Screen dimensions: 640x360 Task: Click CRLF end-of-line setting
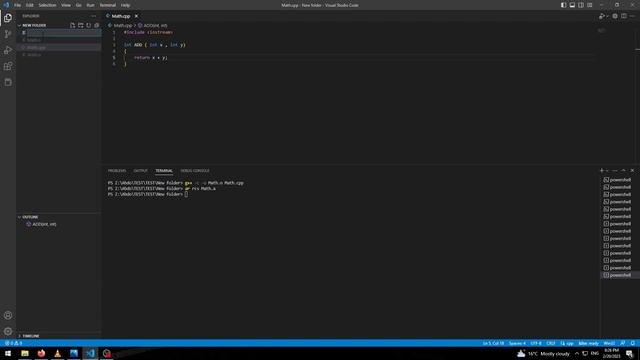point(551,343)
